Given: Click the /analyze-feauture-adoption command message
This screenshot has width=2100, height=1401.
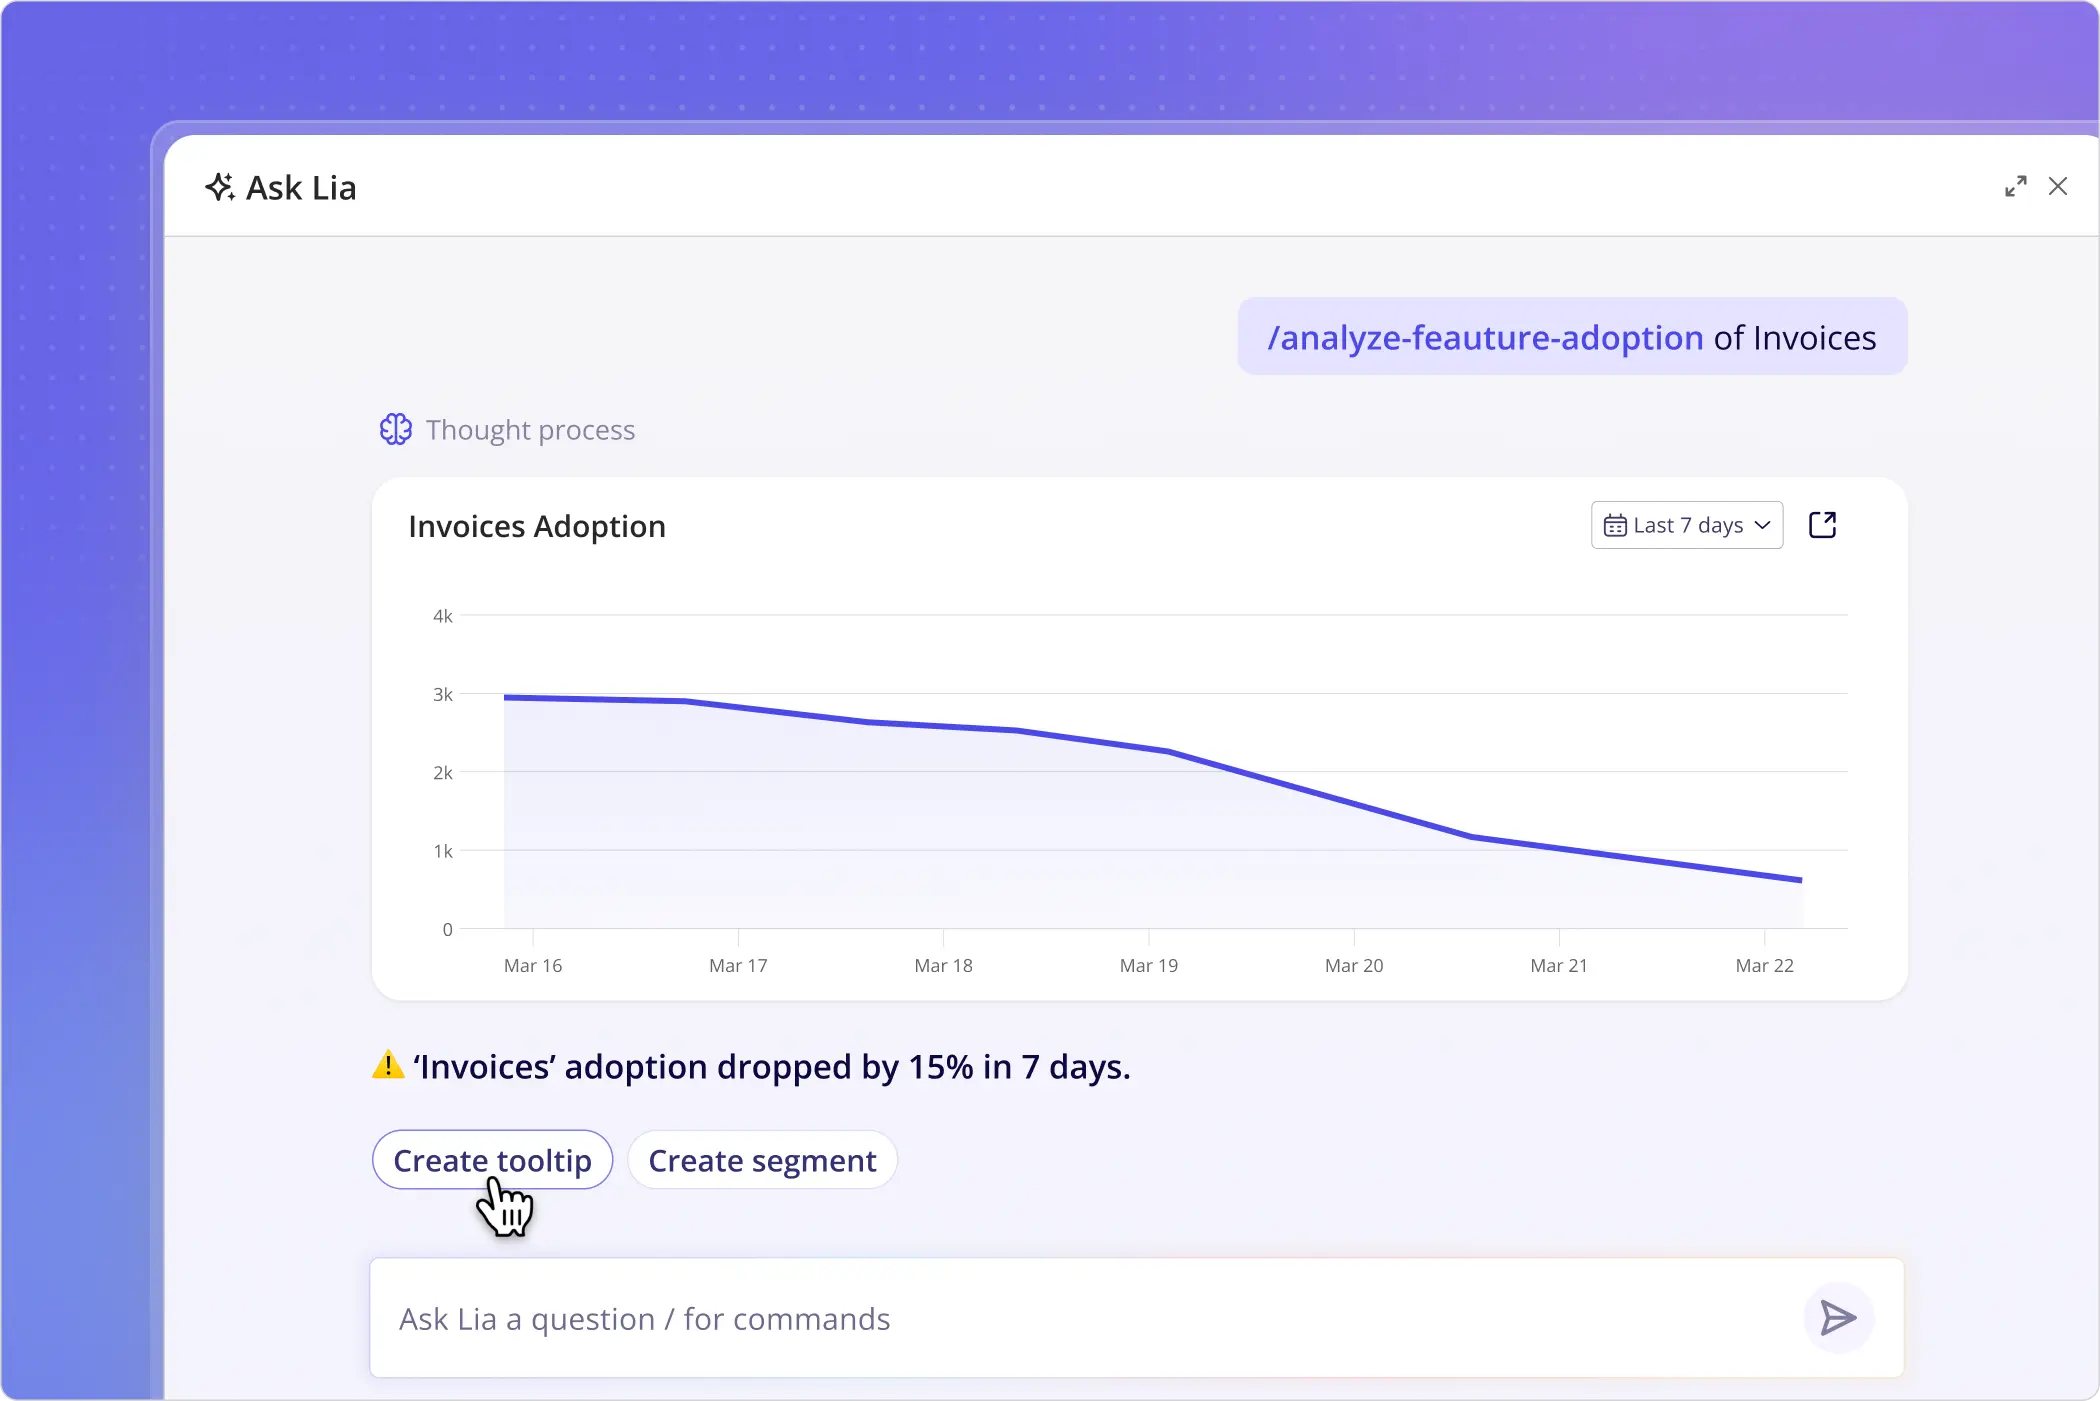Looking at the screenshot, I should click(1572, 337).
